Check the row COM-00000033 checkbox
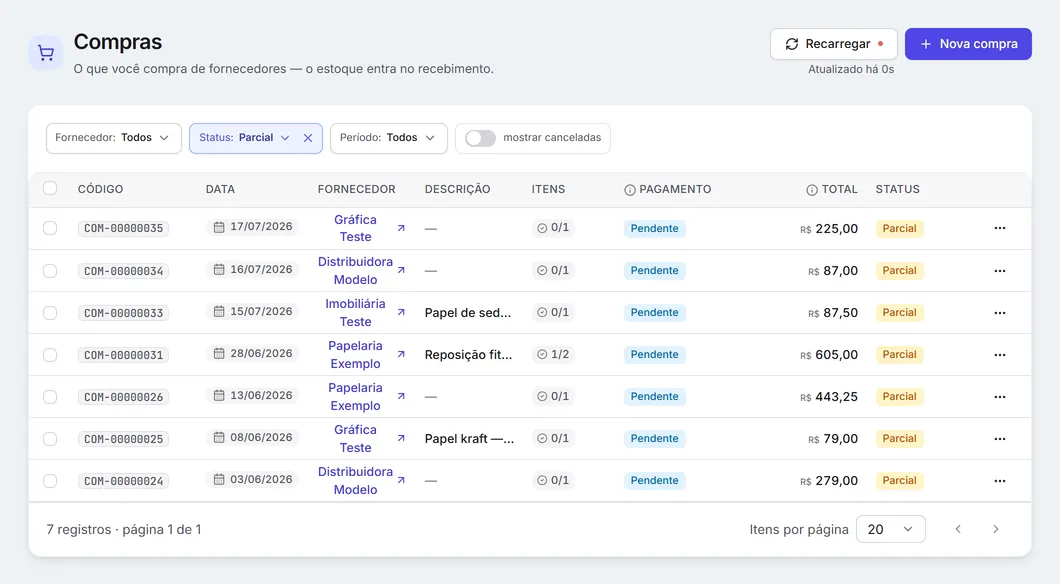This screenshot has width=1060, height=584. (x=50, y=313)
